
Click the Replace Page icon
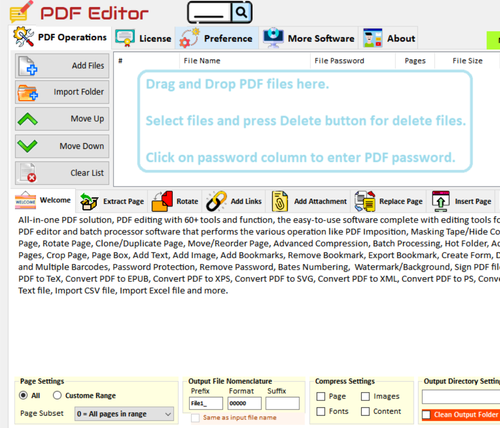365,201
